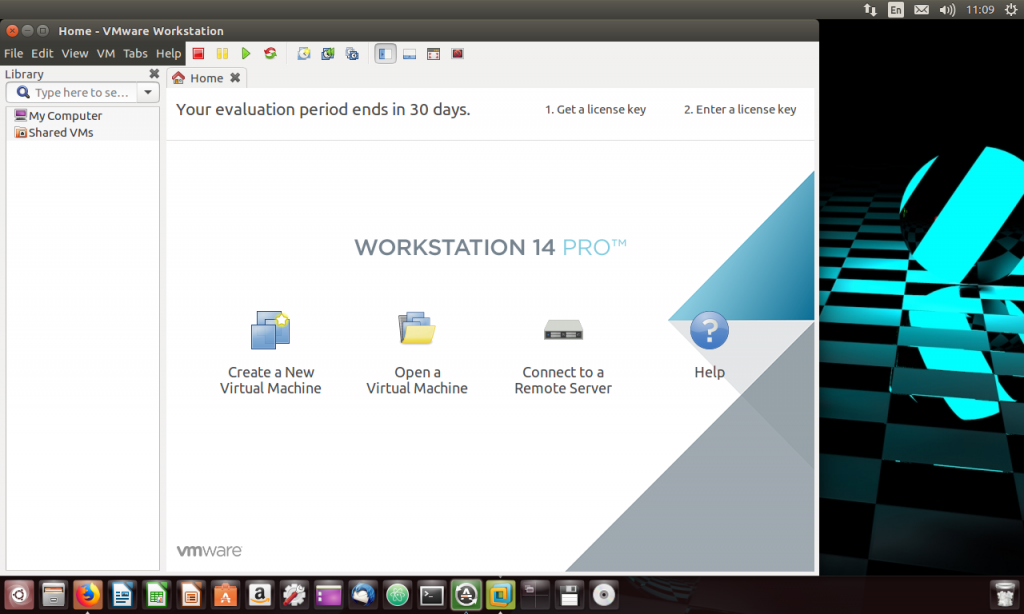Click the green Power On play icon
Image resolution: width=1024 pixels, height=614 pixels.
(x=246, y=53)
